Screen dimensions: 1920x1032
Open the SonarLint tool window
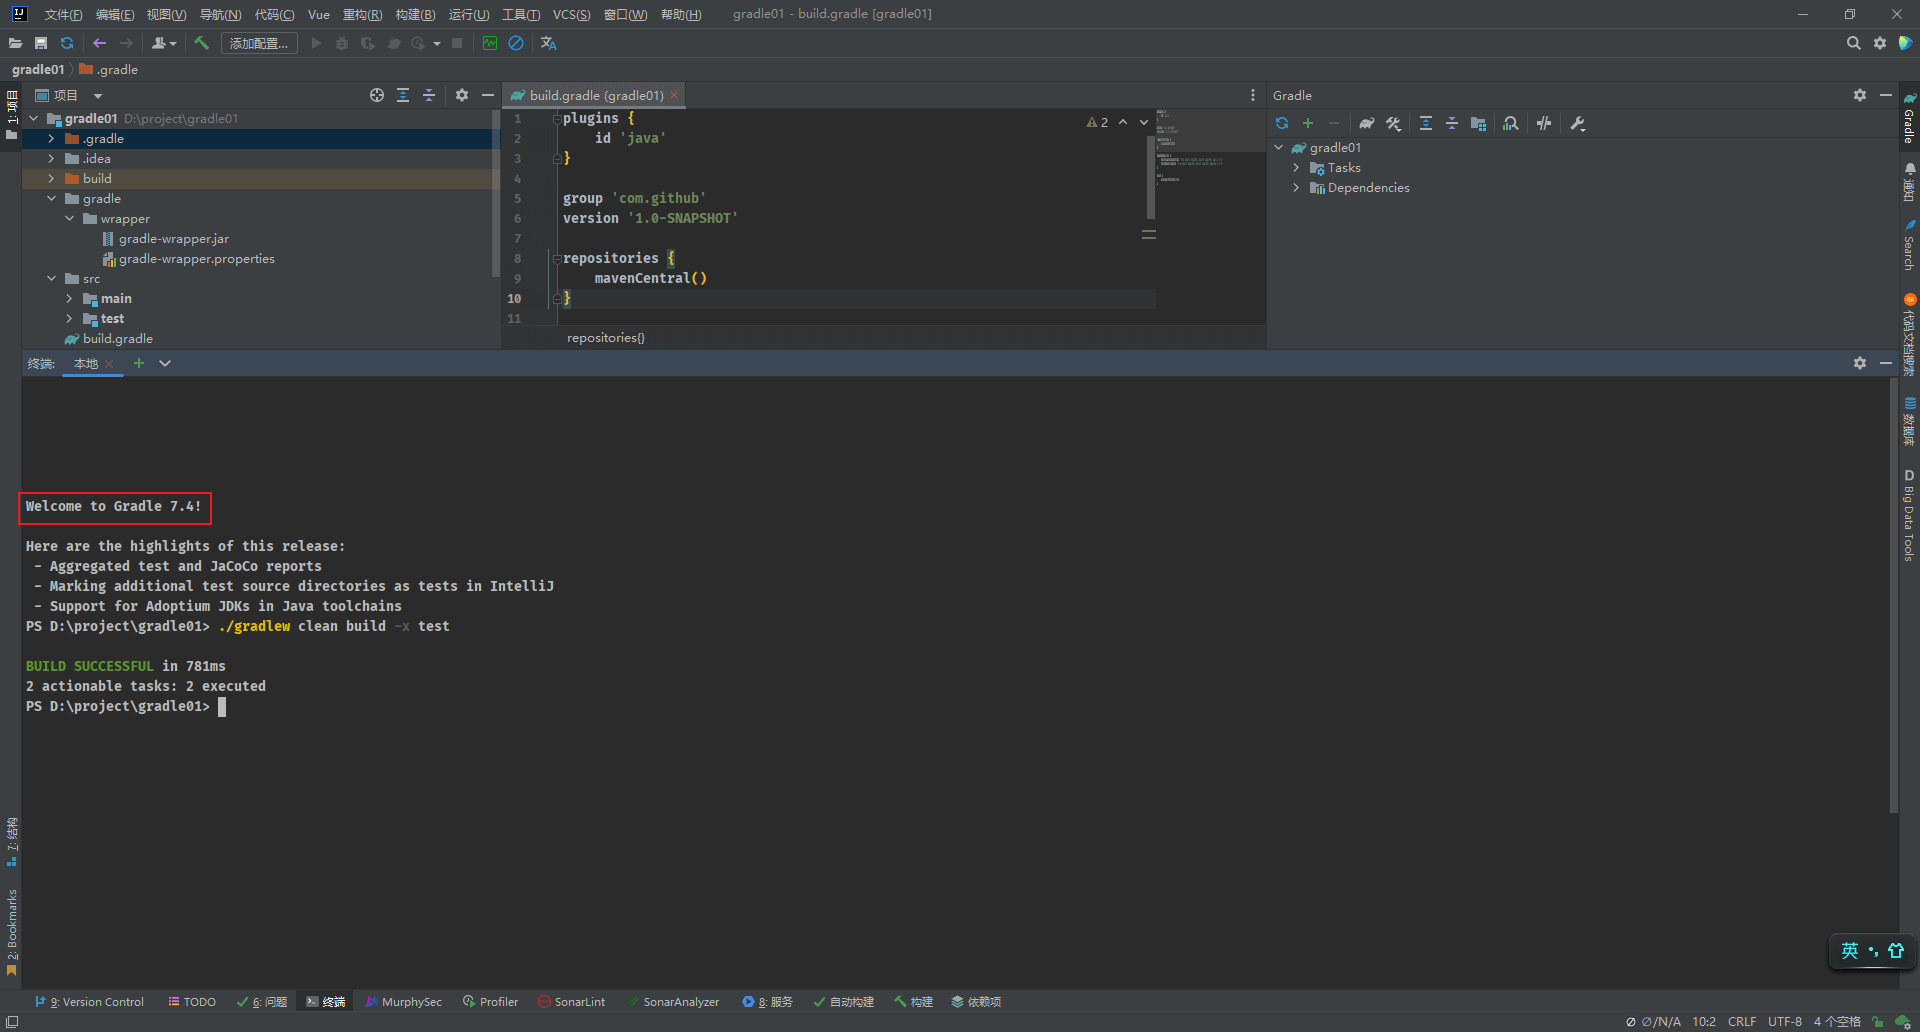(572, 1001)
